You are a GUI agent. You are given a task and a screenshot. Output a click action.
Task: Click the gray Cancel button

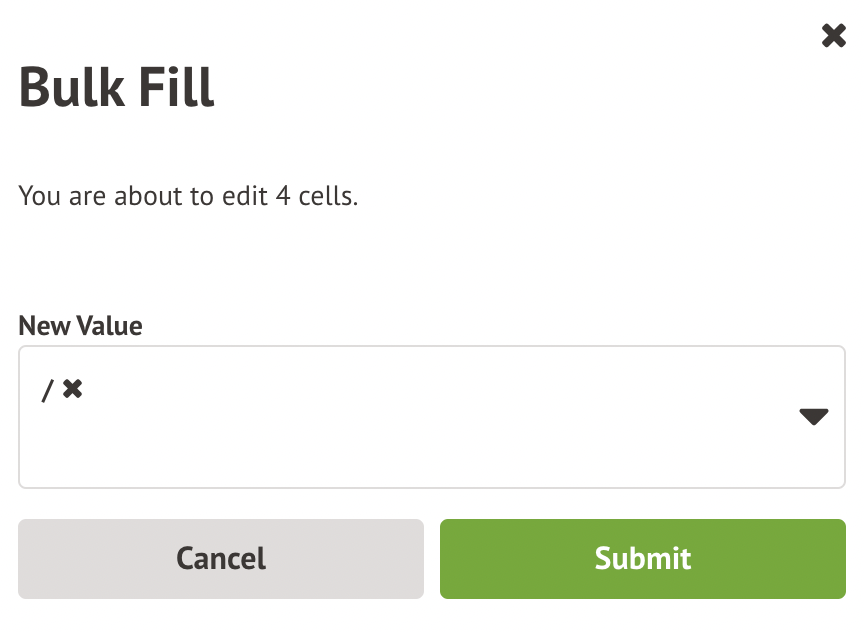click(x=221, y=558)
